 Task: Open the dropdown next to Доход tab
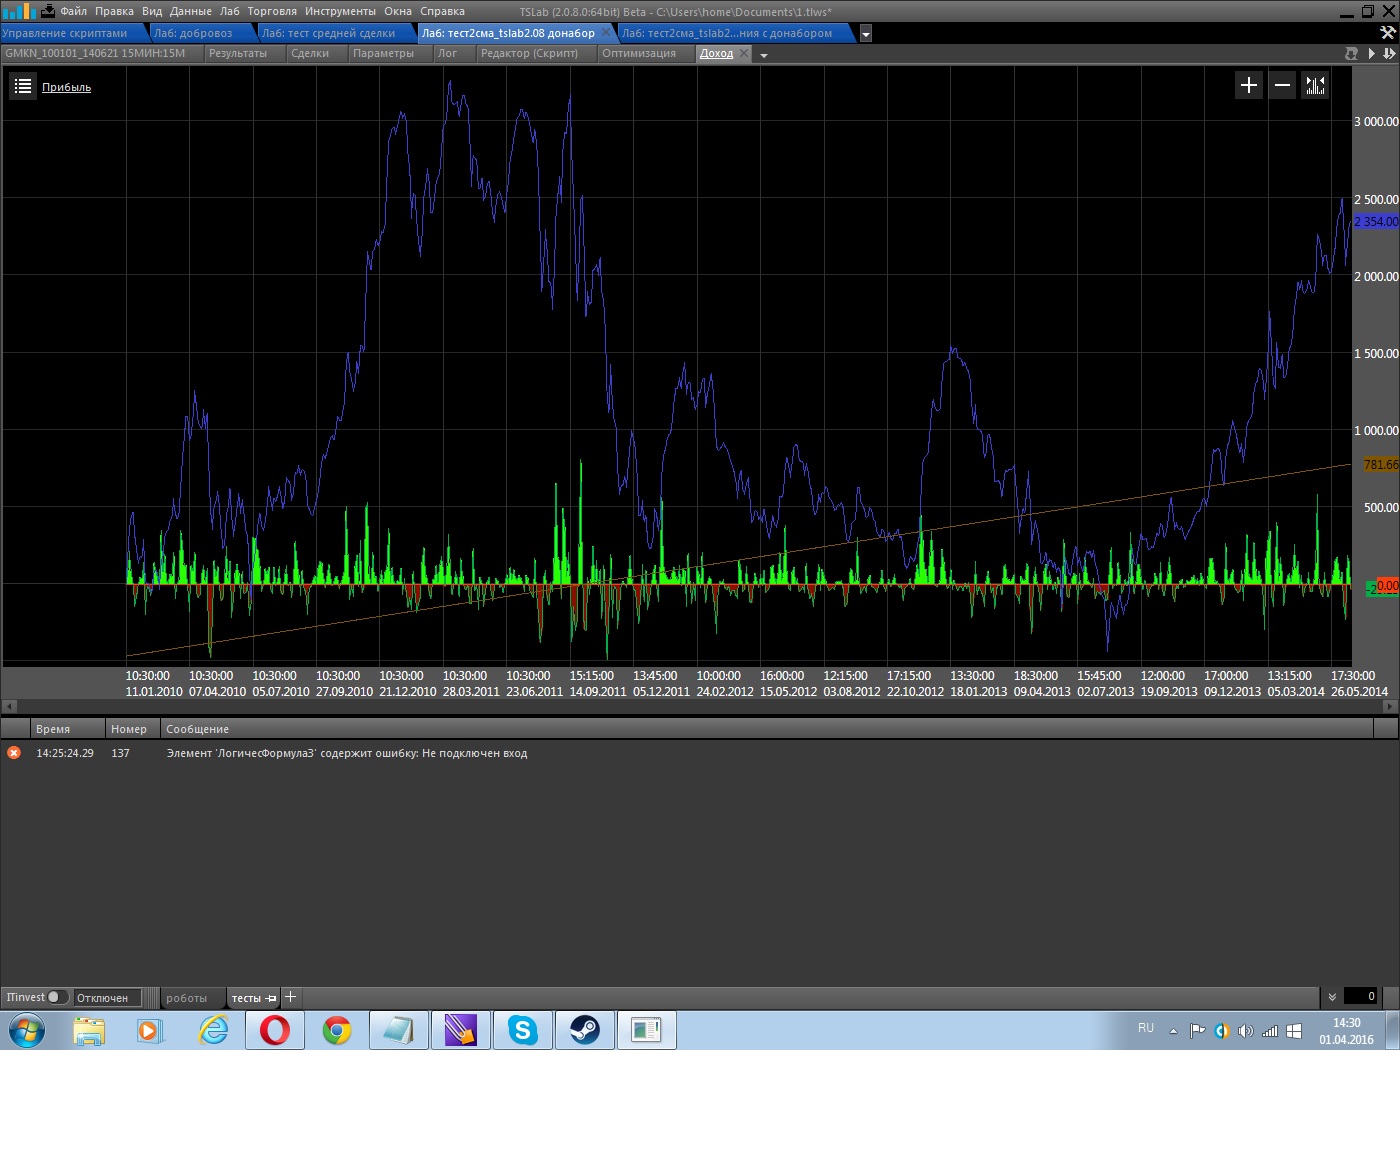[764, 55]
